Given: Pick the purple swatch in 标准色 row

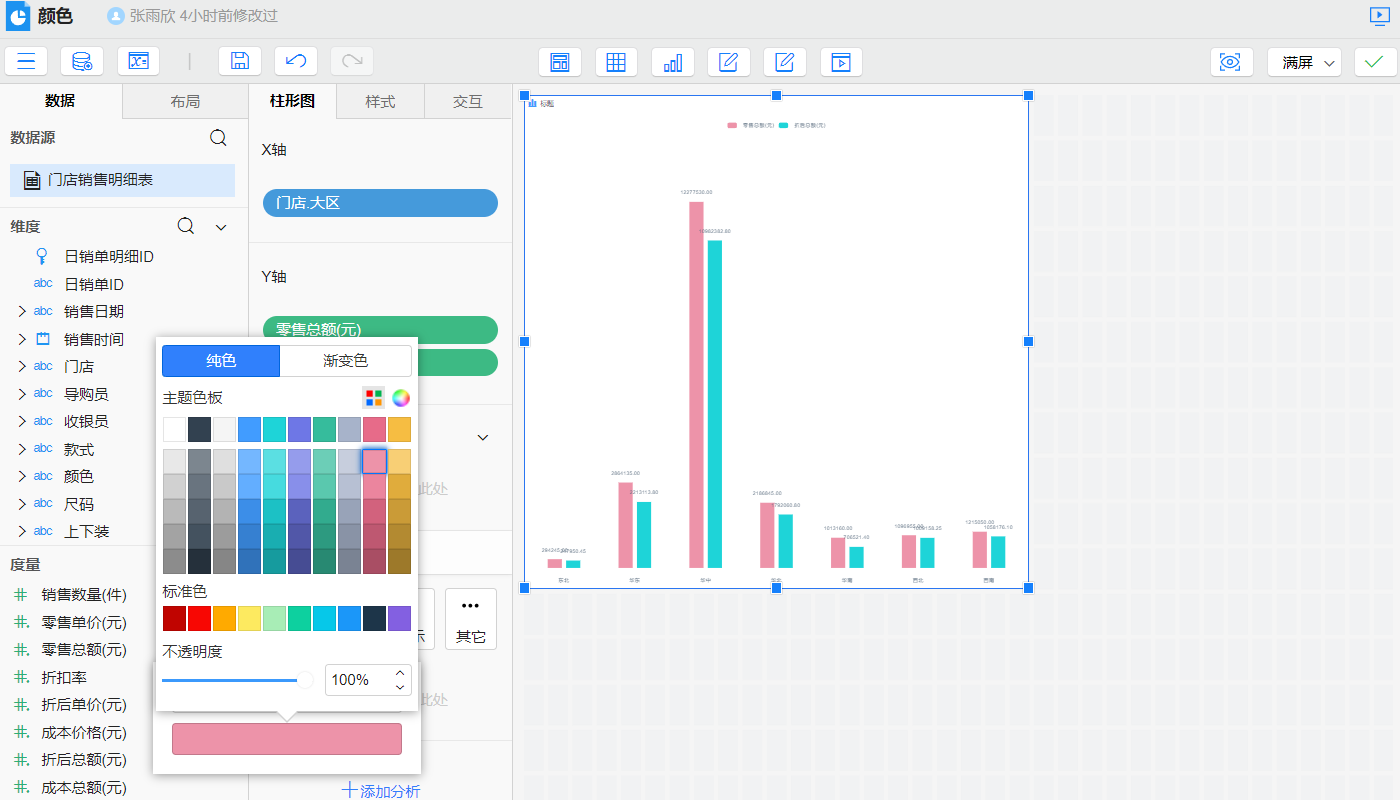Looking at the screenshot, I should (x=399, y=618).
